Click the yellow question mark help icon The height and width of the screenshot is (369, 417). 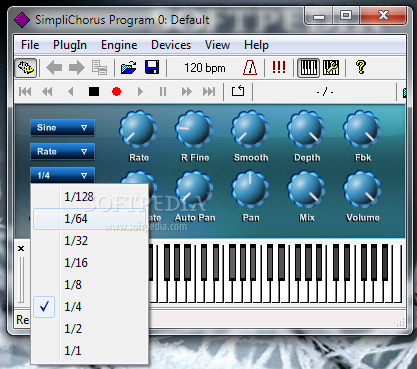click(361, 67)
